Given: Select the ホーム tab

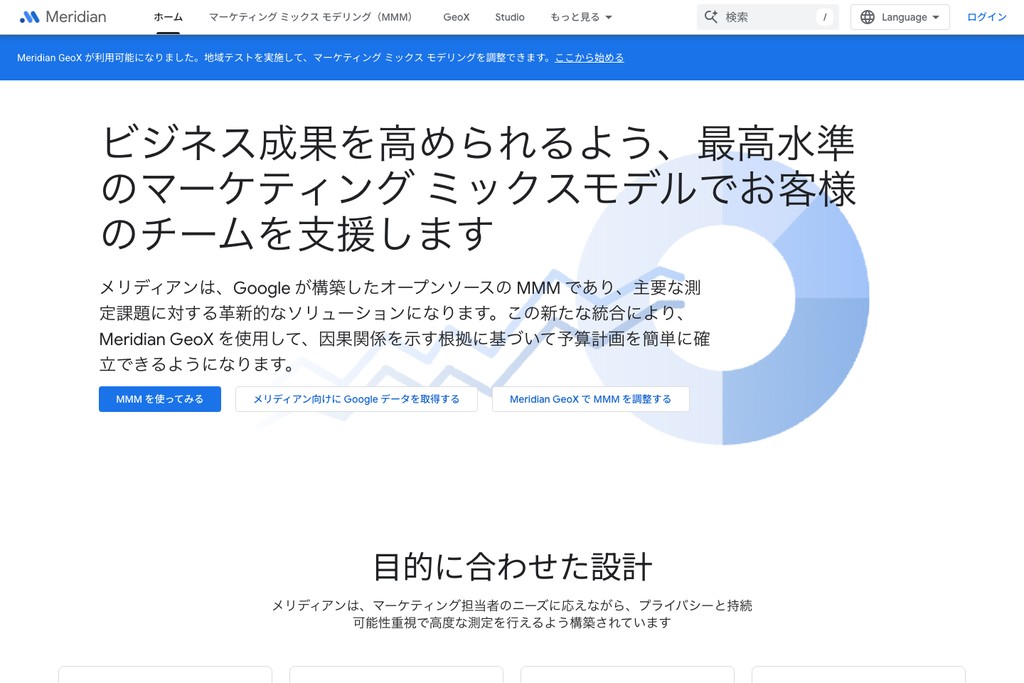Looking at the screenshot, I should (168, 17).
